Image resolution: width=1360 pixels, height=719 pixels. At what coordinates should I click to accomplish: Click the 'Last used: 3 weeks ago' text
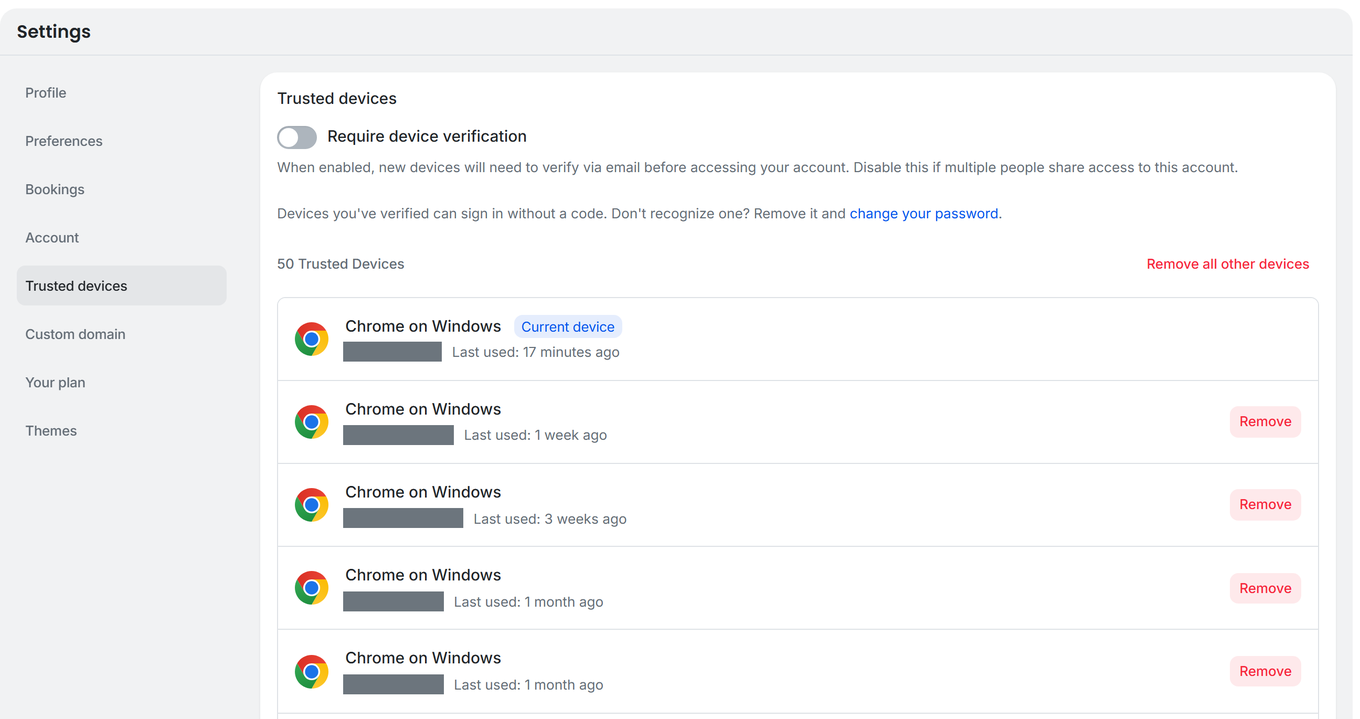click(x=550, y=519)
